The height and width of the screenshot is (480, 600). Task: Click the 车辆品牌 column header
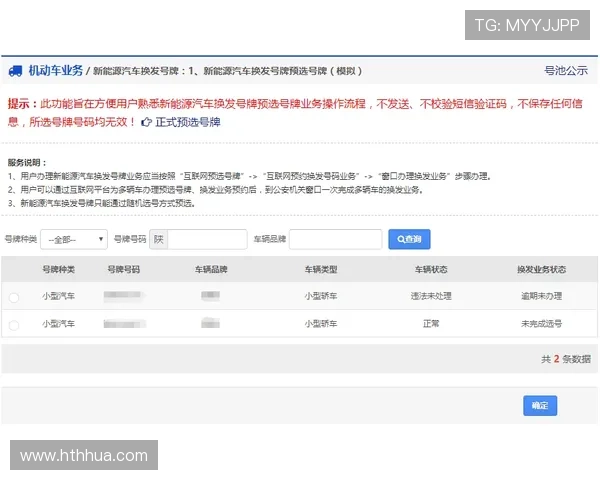(211, 269)
